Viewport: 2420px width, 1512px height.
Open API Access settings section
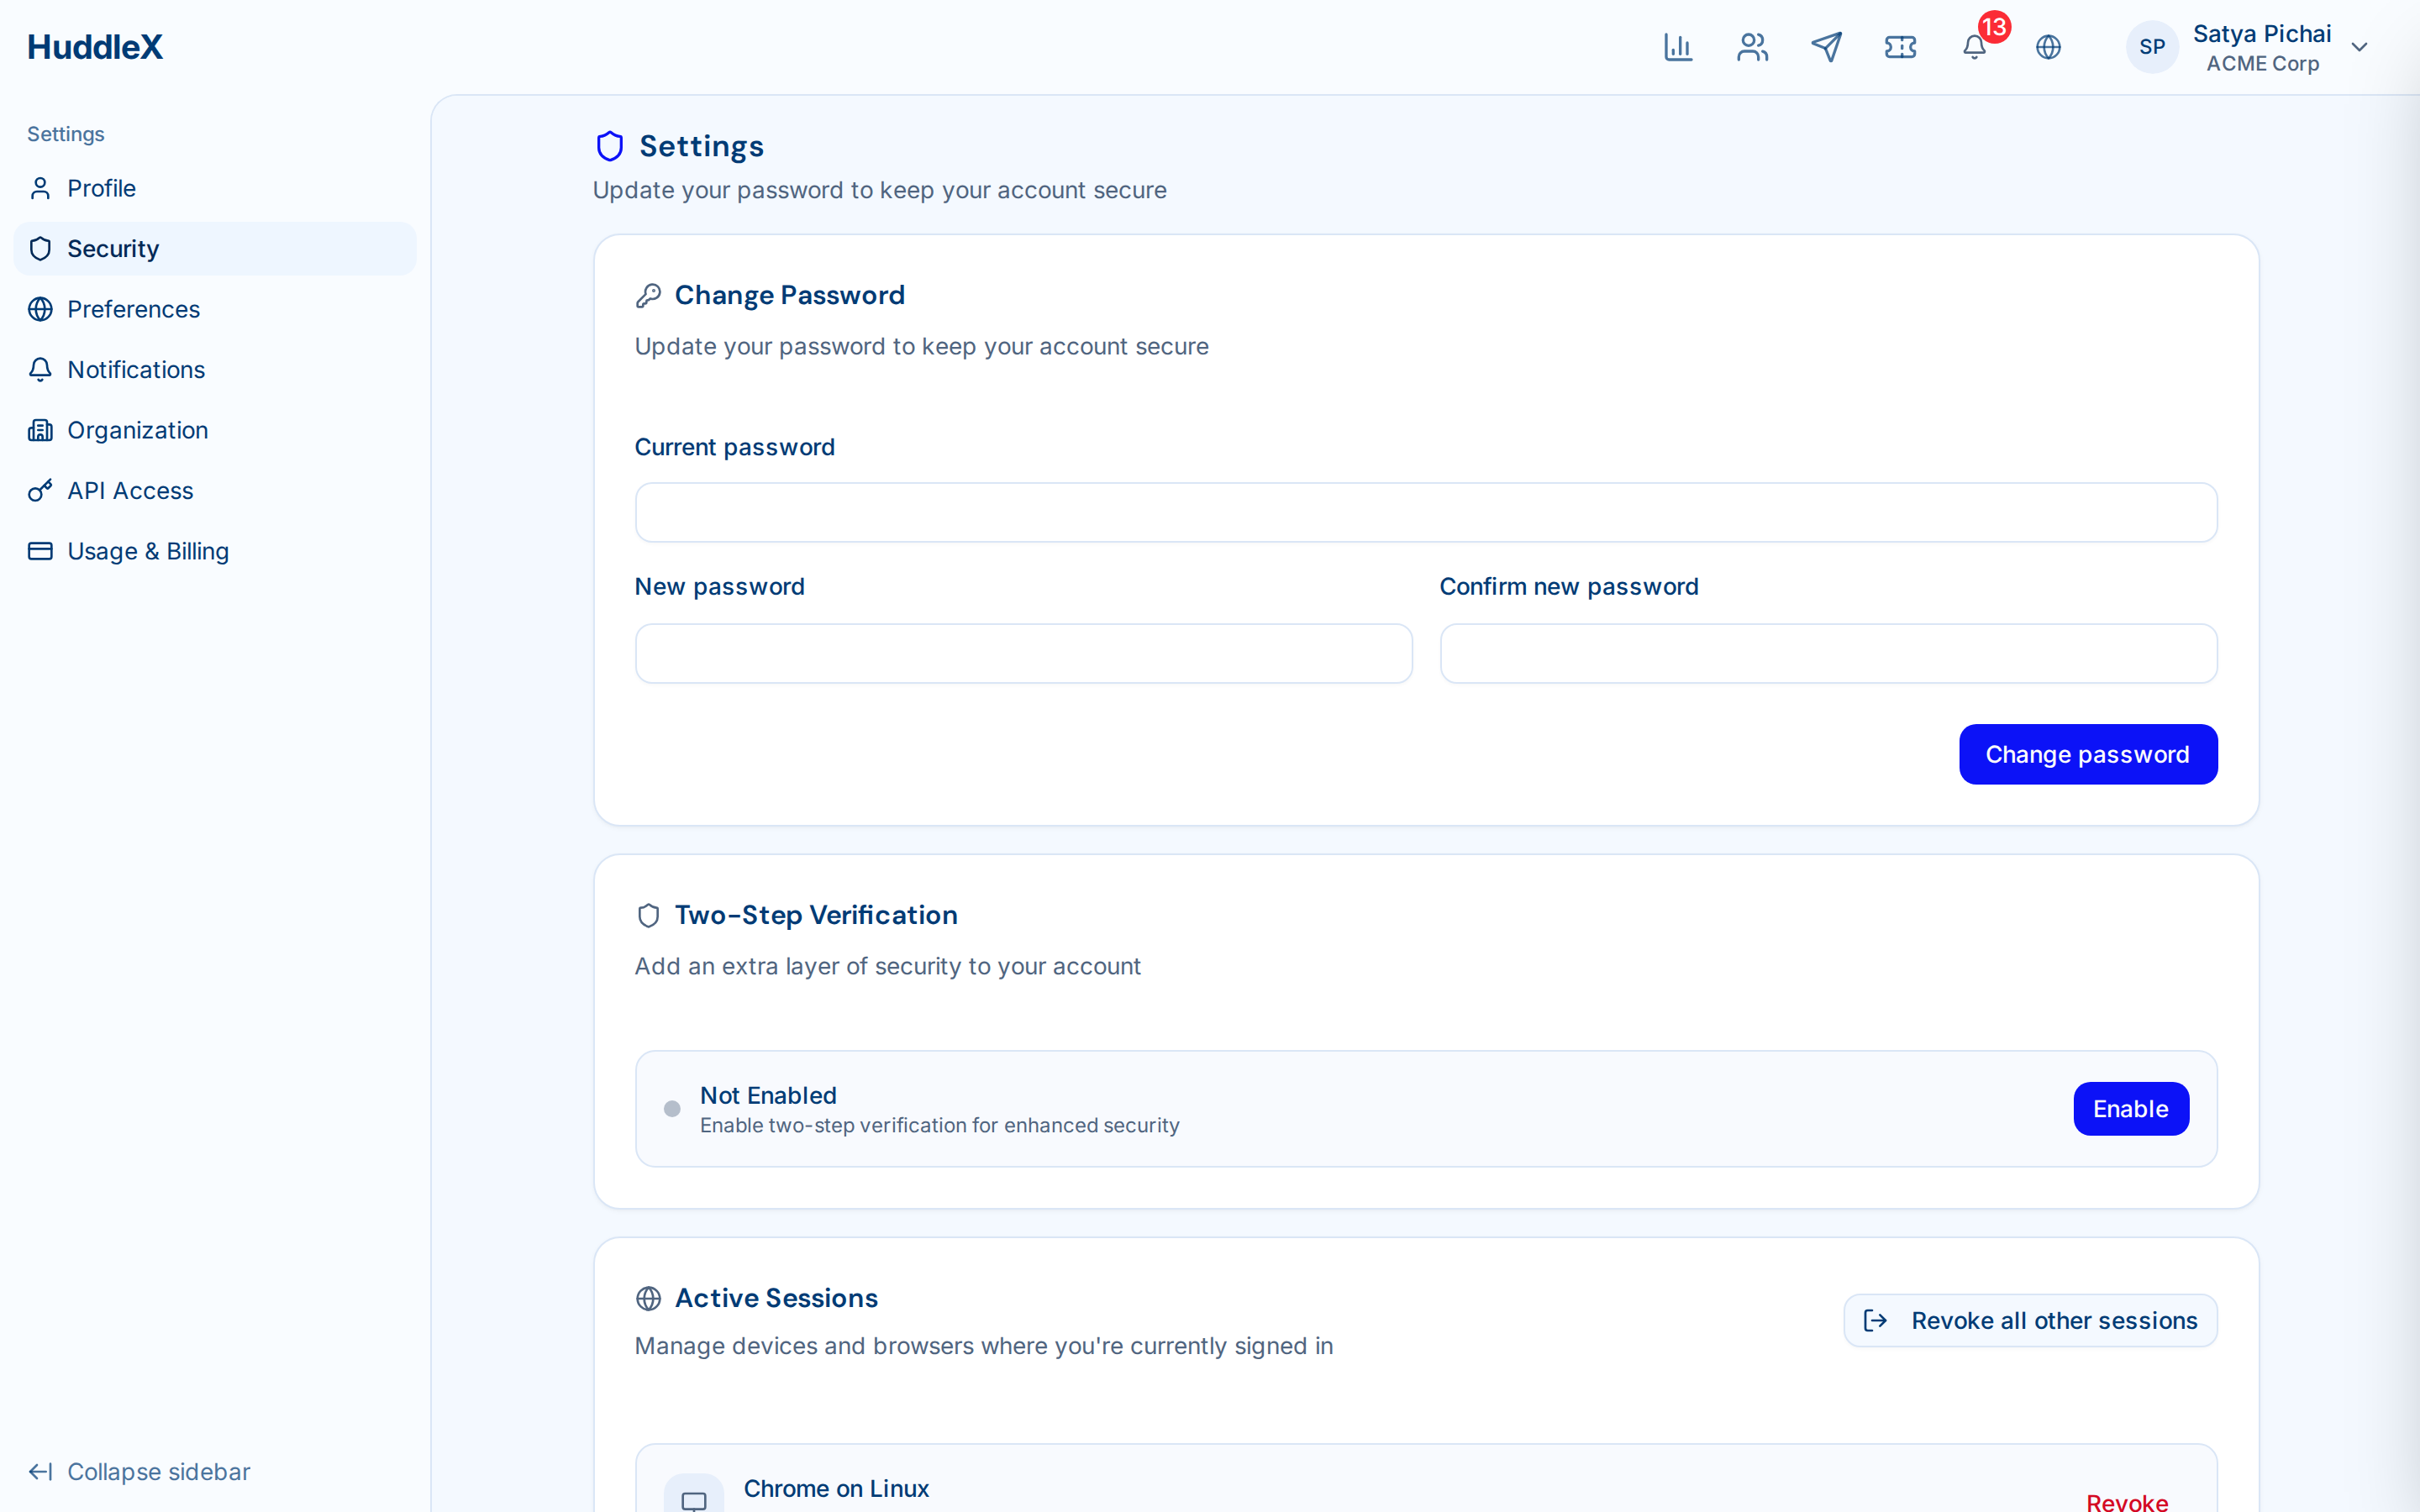tap(215, 491)
